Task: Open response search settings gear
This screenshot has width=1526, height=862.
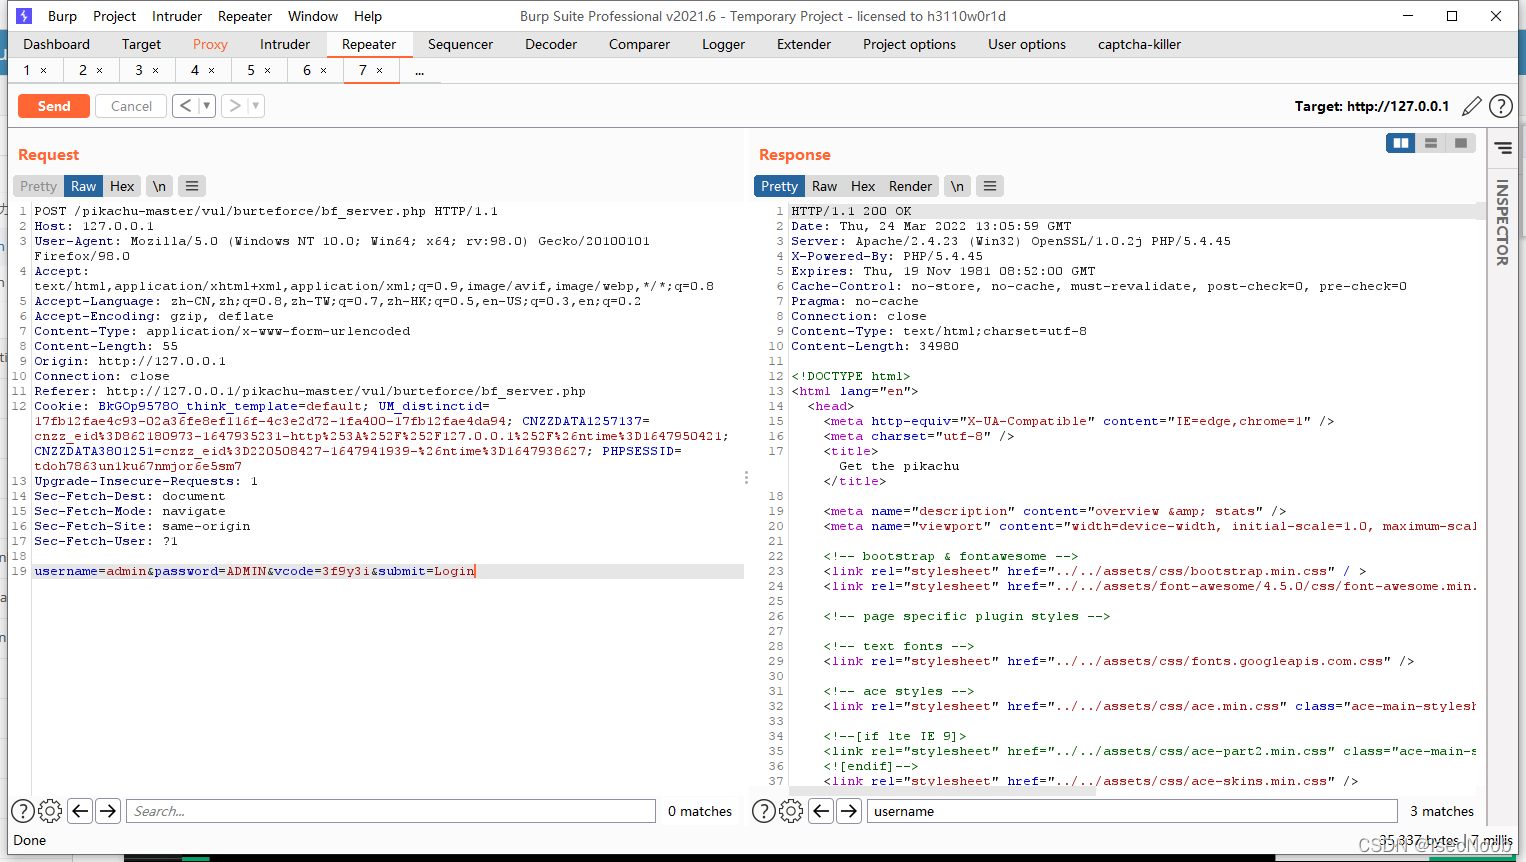Action: pos(791,811)
